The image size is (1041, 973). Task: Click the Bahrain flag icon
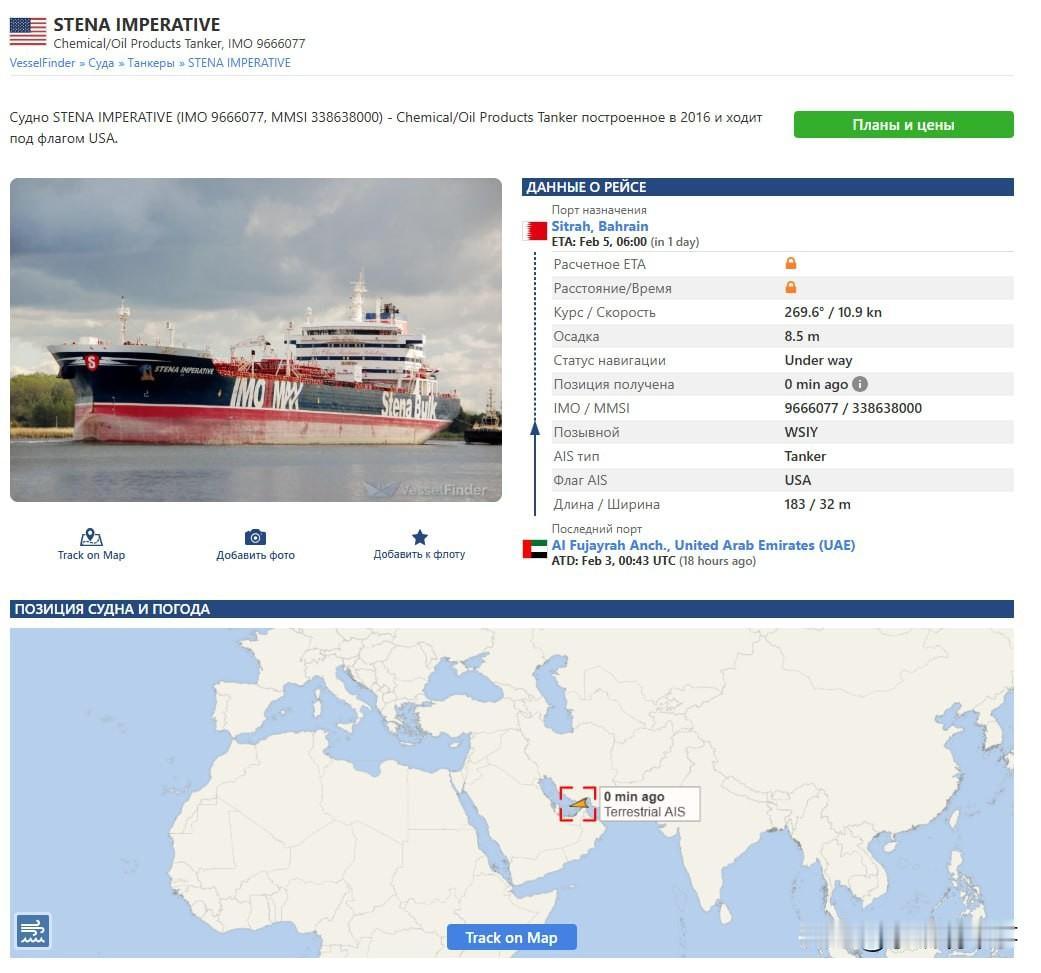[534, 230]
